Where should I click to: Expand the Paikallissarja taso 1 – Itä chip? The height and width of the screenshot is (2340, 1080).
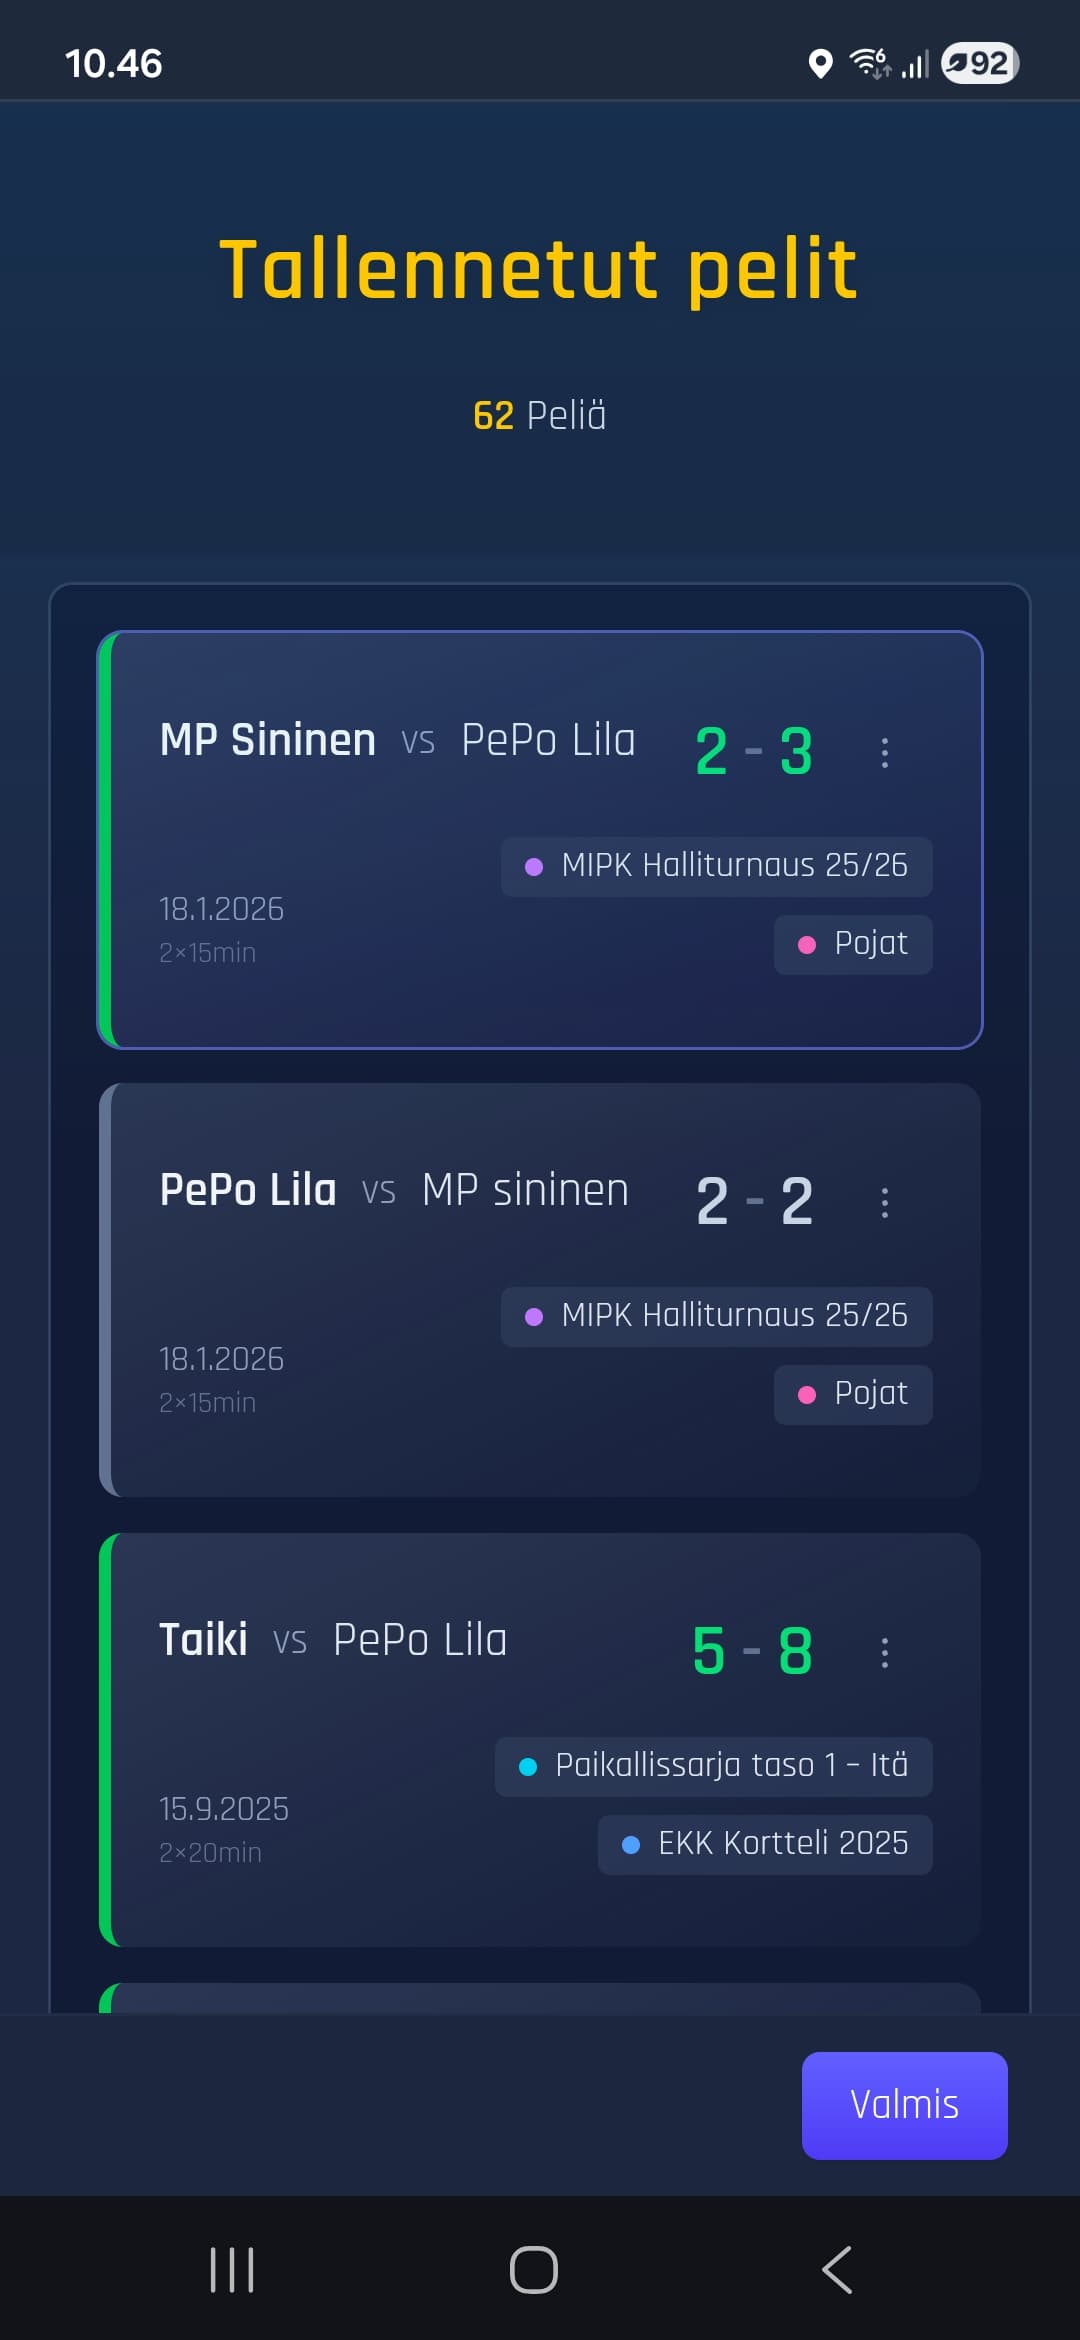coord(712,1765)
